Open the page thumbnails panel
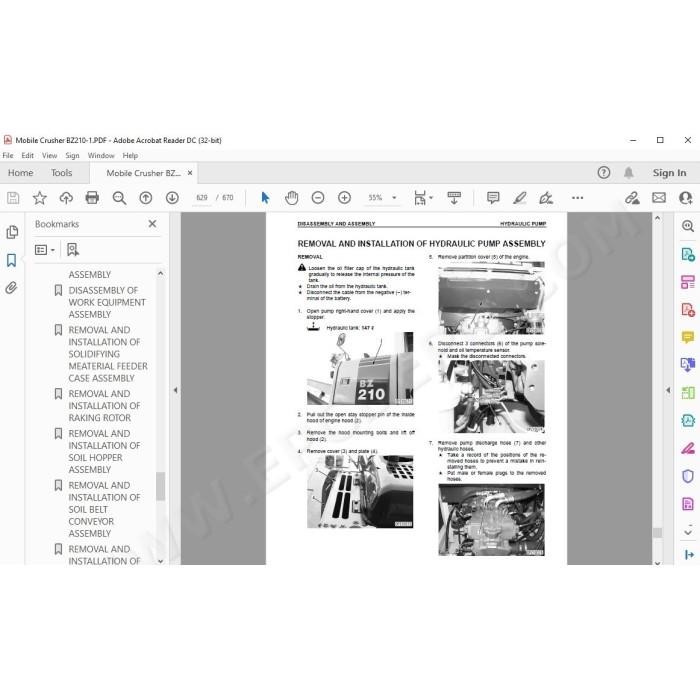Image resolution: width=700 pixels, height=700 pixels. (x=12, y=232)
